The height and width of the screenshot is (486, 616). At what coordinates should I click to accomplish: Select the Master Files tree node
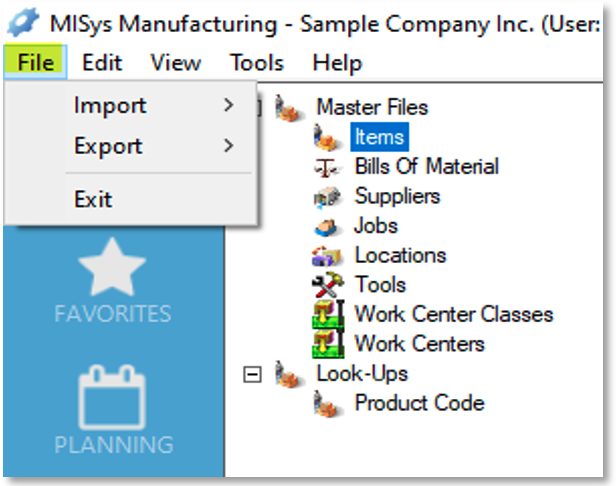pos(372,107)
